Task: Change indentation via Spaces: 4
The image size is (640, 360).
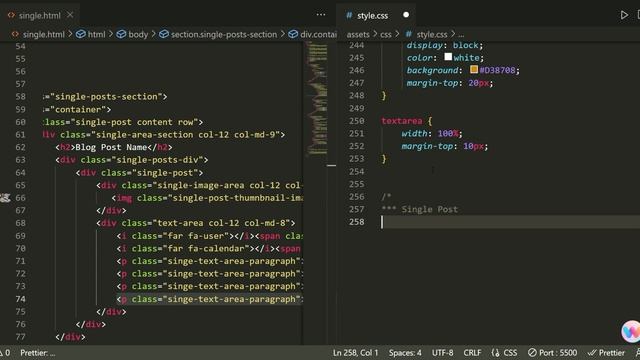Action: click(405, 353)
